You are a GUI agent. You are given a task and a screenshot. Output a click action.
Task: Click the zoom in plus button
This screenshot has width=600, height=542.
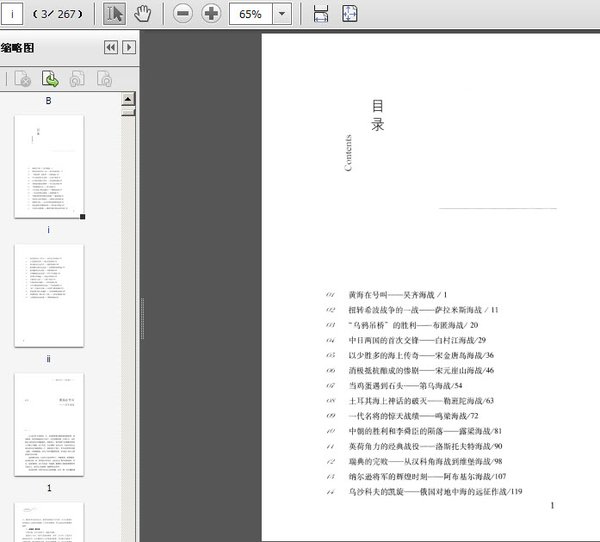211,14
